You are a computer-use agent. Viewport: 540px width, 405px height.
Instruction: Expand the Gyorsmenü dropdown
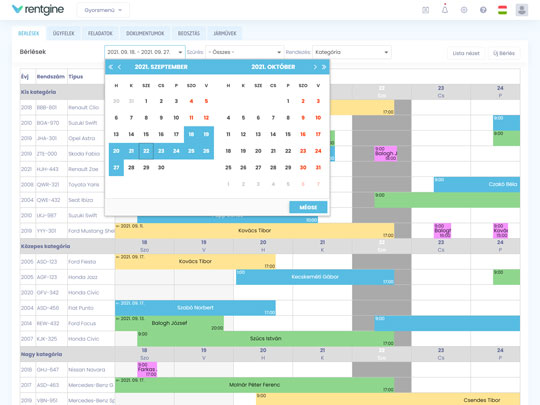pyautogui.click(x=103, y=10)
